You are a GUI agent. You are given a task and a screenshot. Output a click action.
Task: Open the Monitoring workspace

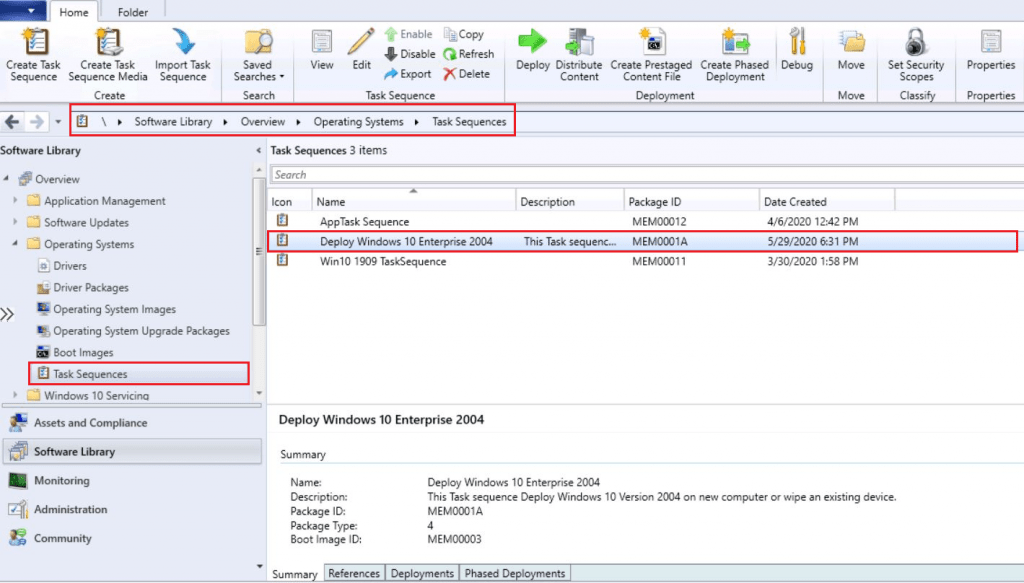(x=133, y=481)
